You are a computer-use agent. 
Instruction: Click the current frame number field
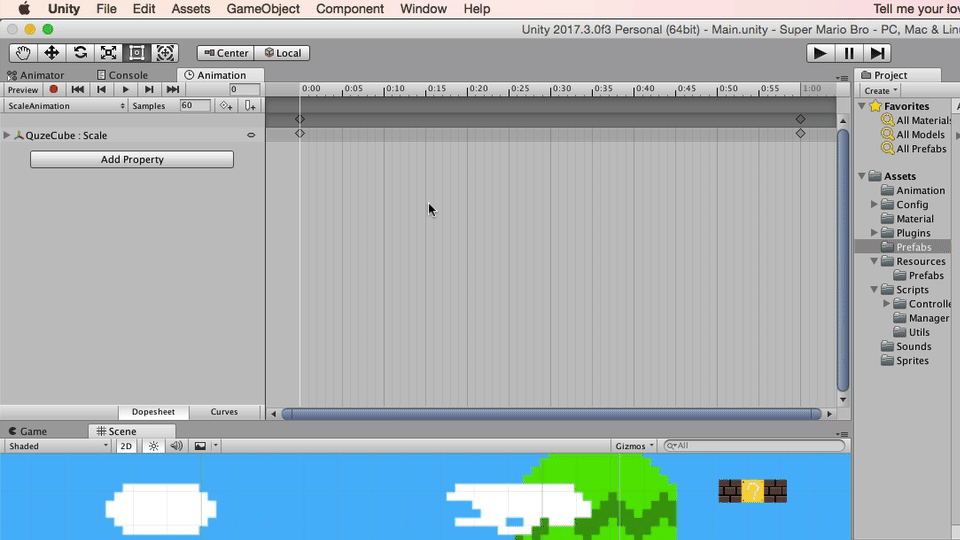pos(244,89)
